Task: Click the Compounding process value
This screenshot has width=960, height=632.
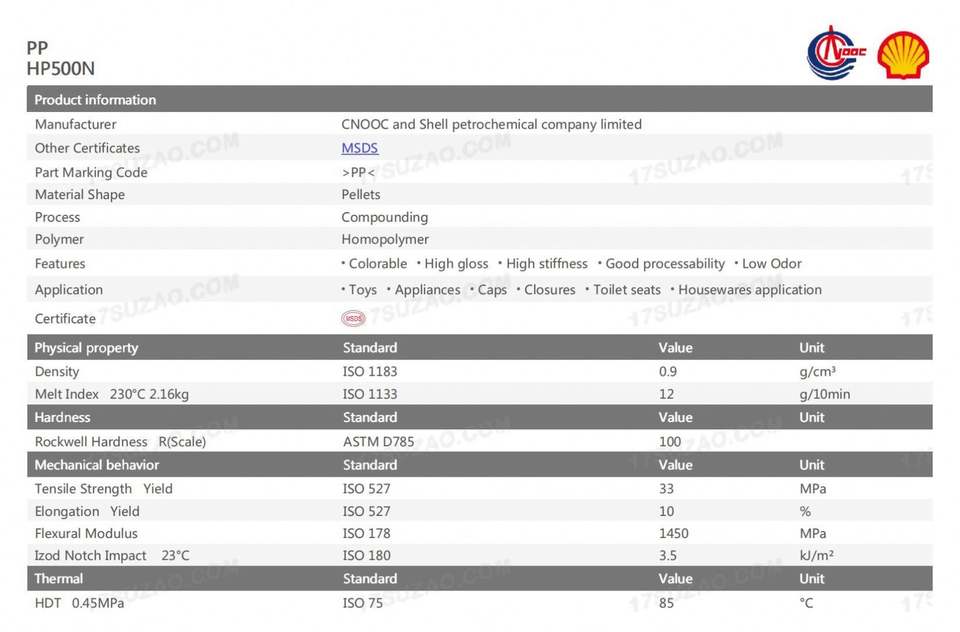Action: [384, 217]
